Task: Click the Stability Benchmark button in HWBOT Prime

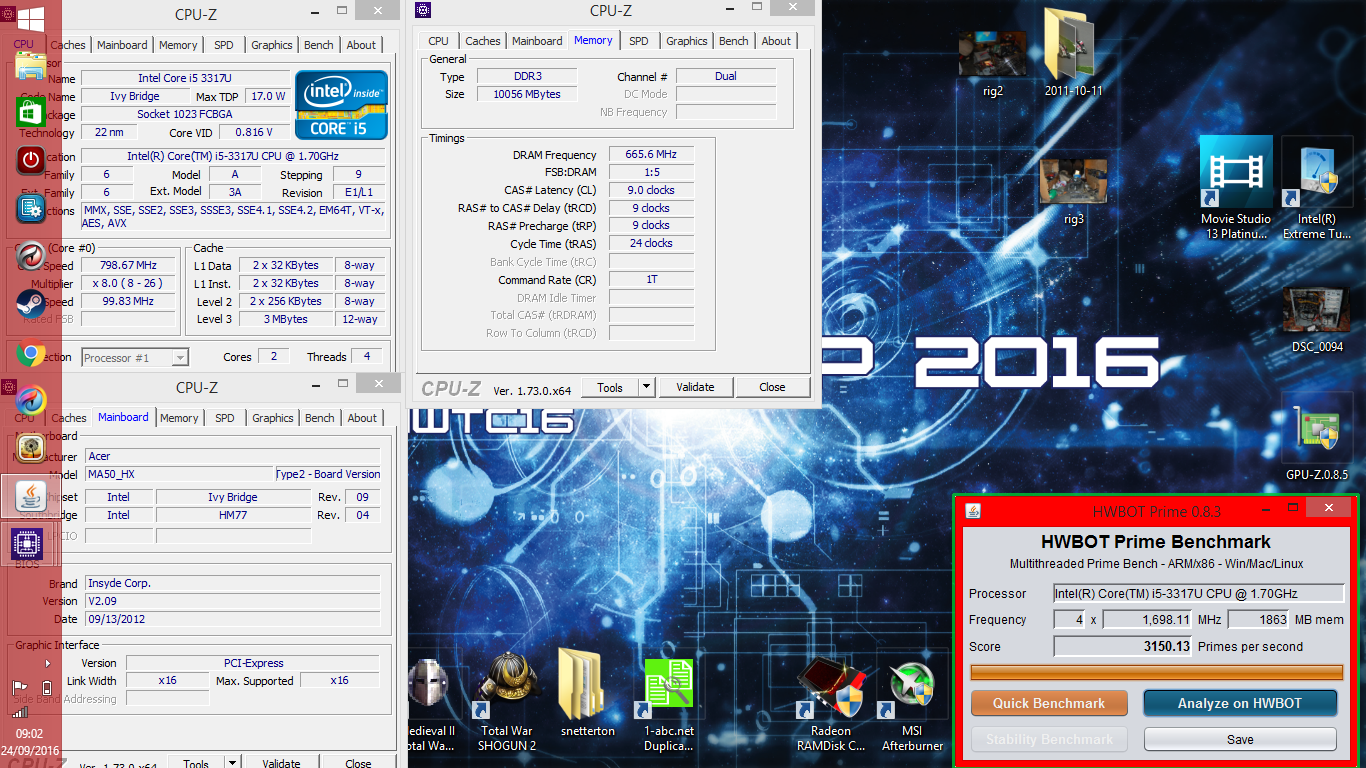Action: (x=1049, y=739)
